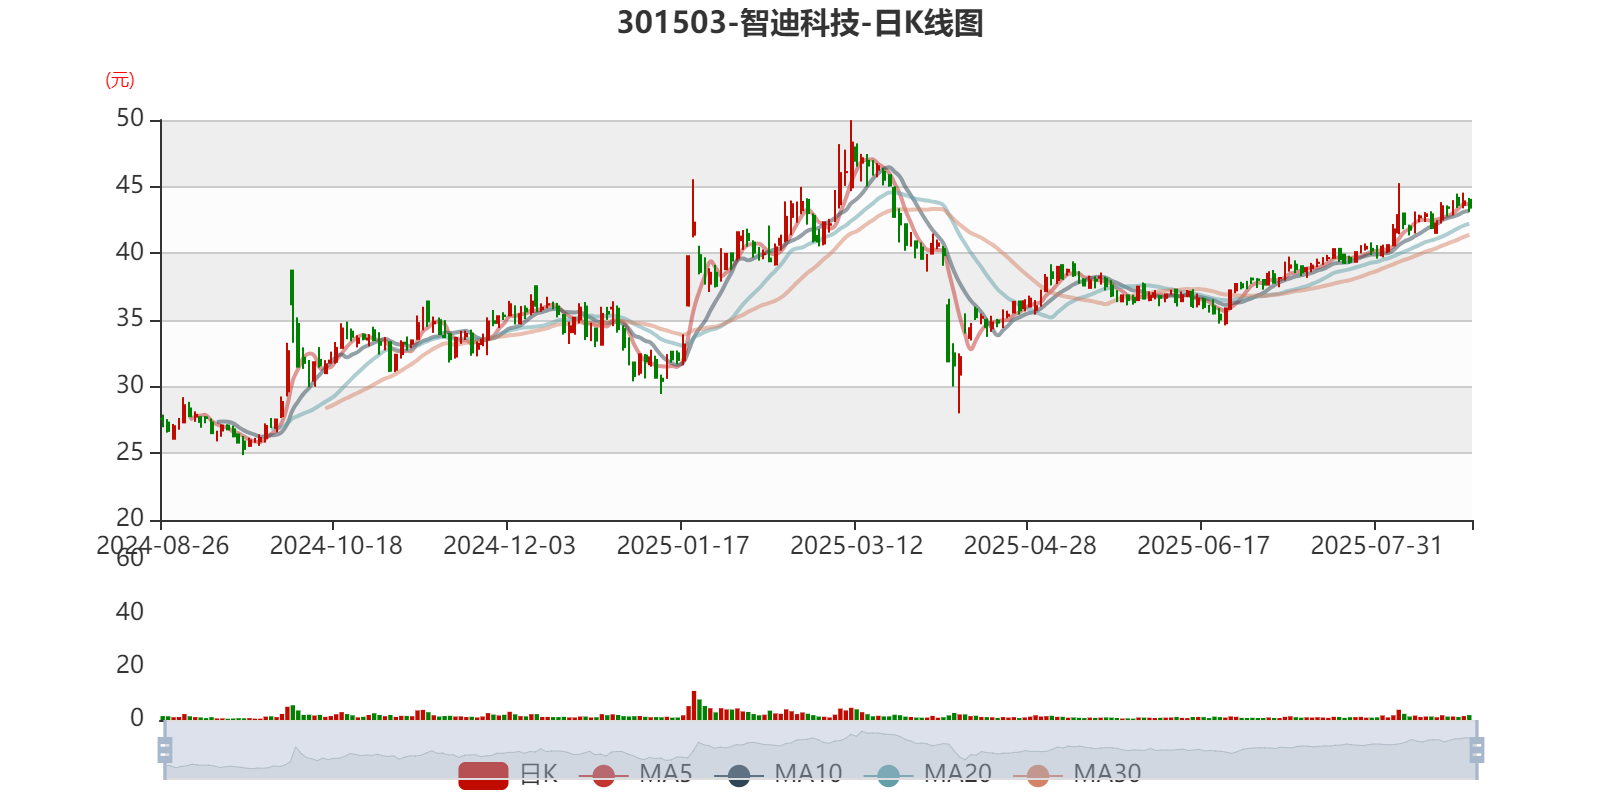
Task: Click the candlestick peak near 2025-03-12
Action: pyautogui.click(x=851, y=155)
